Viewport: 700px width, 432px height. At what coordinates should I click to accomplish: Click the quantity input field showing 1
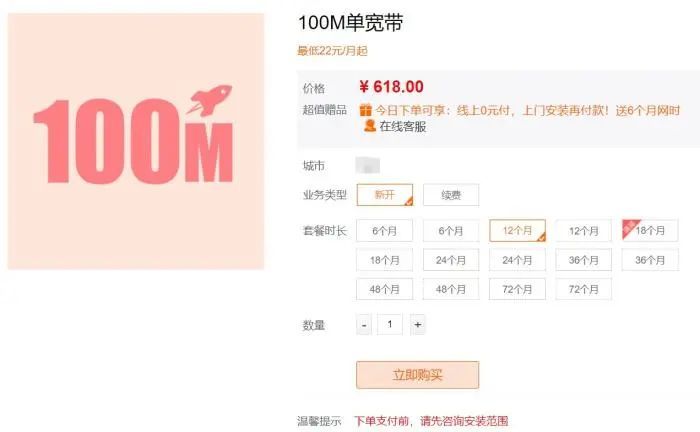pos(390,324)
